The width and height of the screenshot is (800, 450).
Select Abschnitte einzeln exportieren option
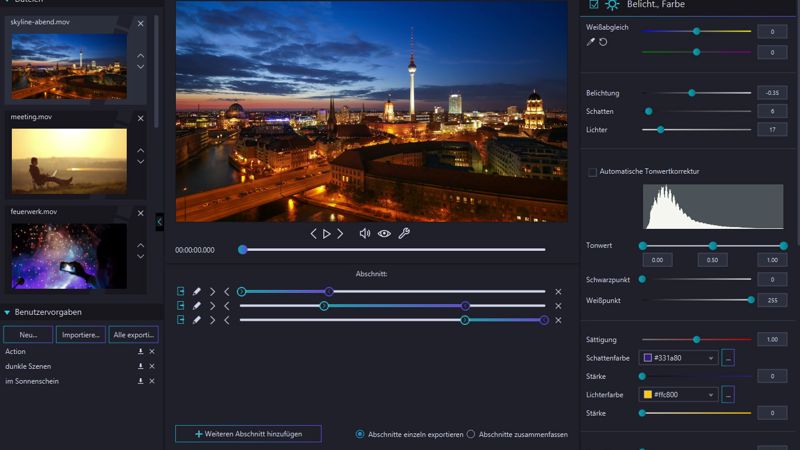(x=360, y=434)
